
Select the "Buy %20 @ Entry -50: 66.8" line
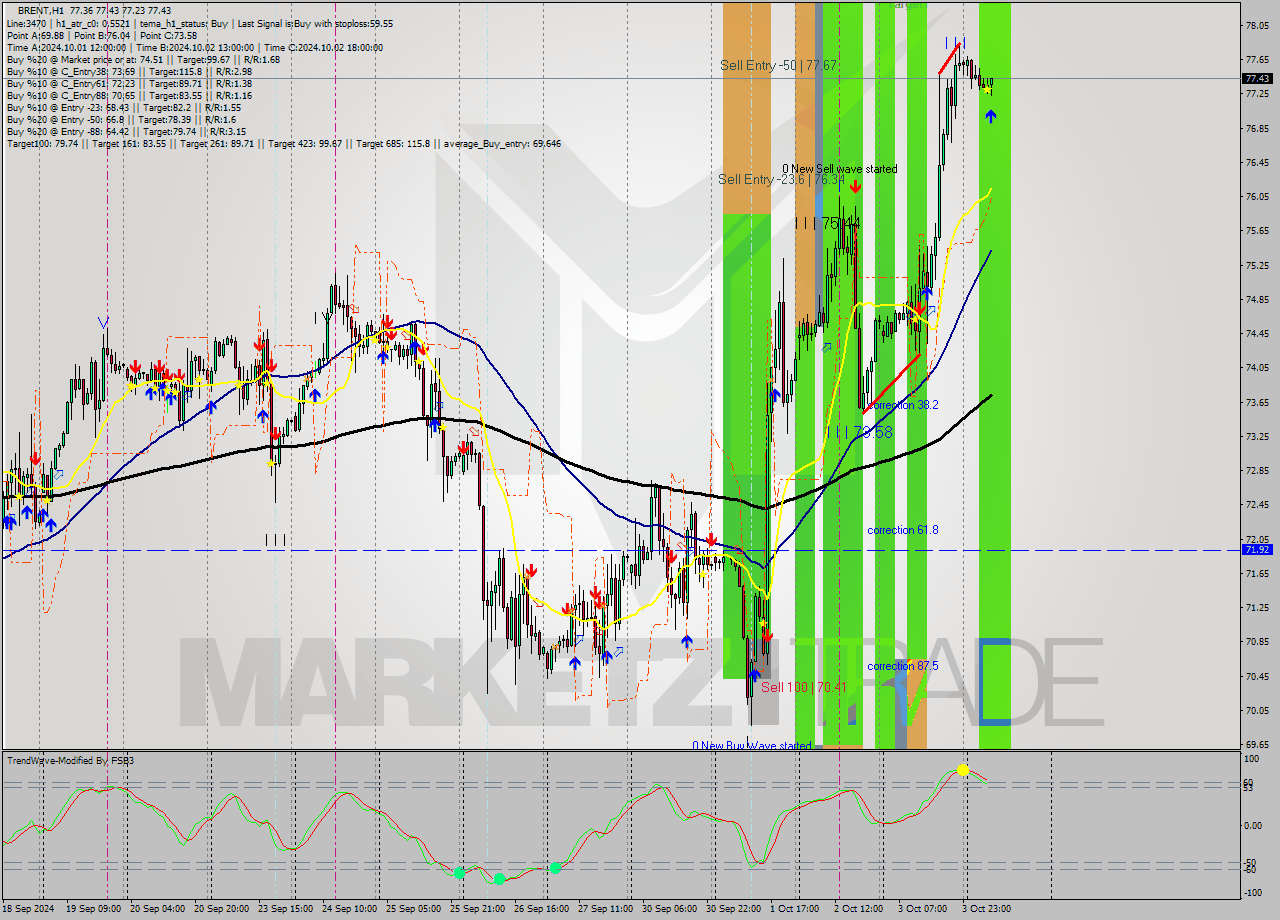pyautogui.click(x=121, y=119)
